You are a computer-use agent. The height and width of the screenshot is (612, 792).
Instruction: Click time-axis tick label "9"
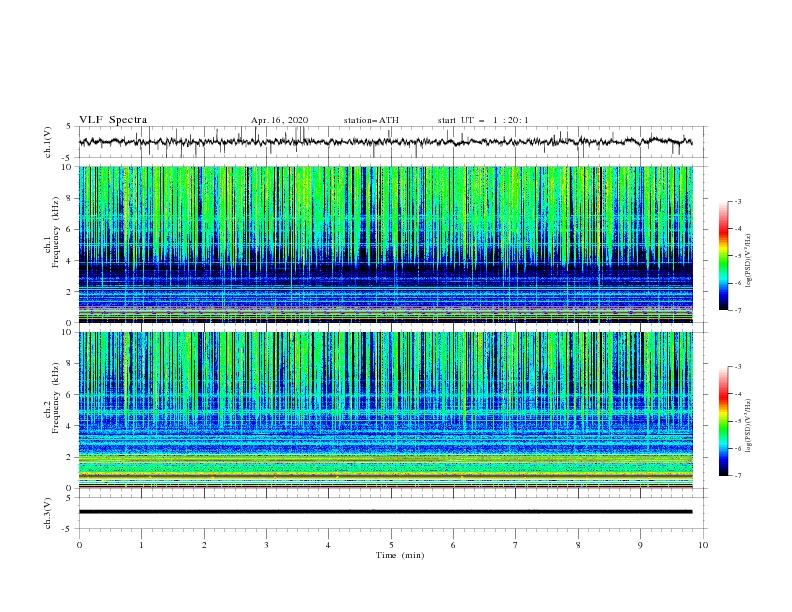click(640, 545)
